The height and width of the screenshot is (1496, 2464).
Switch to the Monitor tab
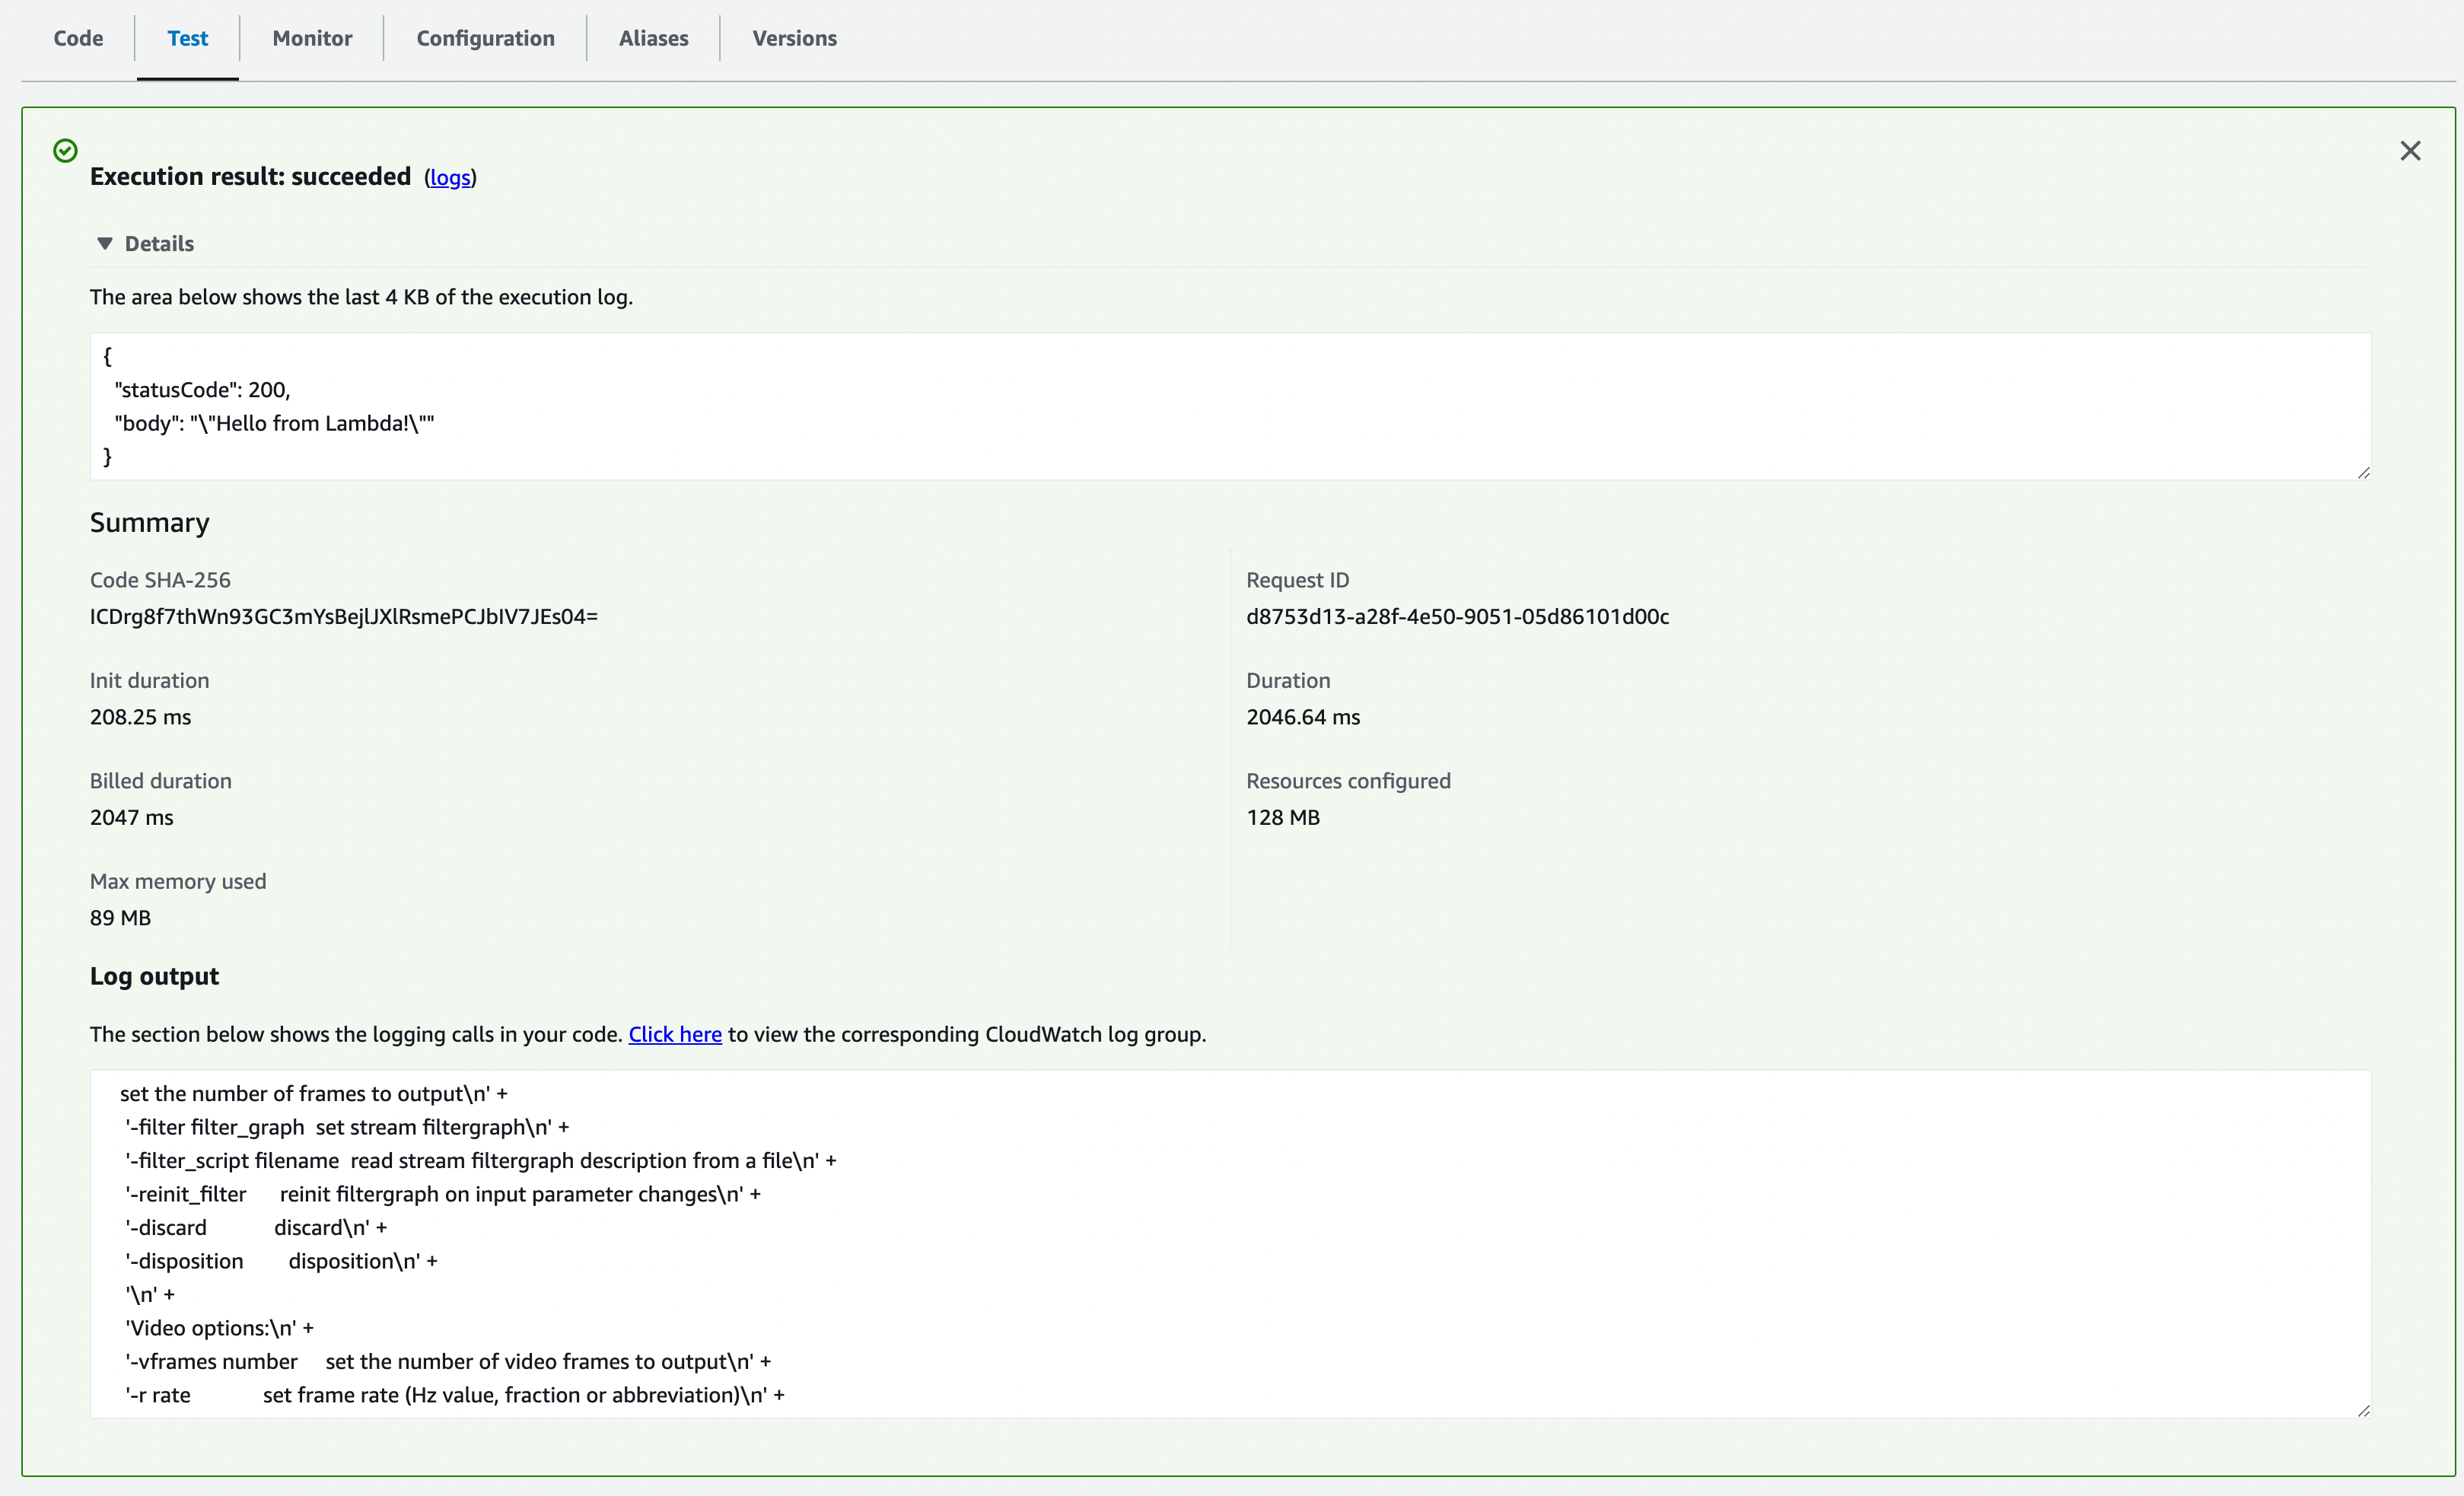(x=312, y=38)
